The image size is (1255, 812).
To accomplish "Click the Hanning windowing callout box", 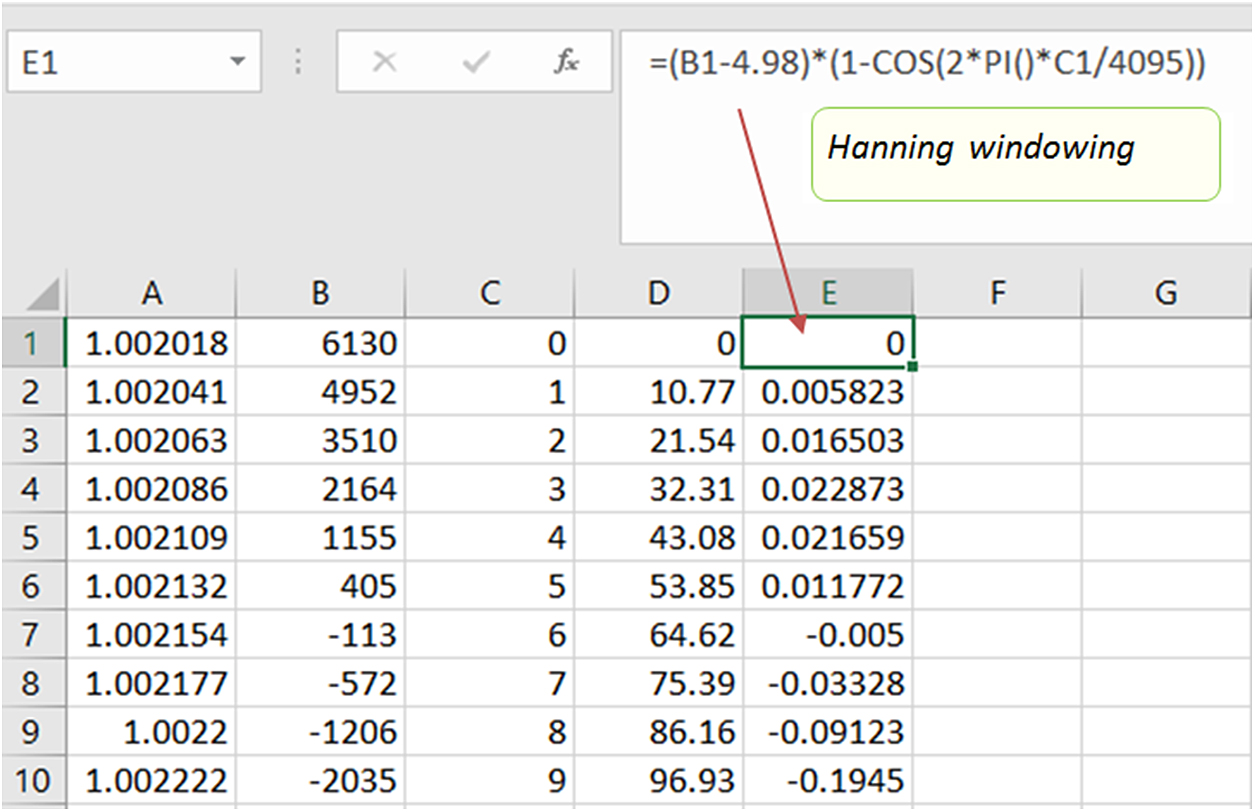I will click(x=1014, y=155).
